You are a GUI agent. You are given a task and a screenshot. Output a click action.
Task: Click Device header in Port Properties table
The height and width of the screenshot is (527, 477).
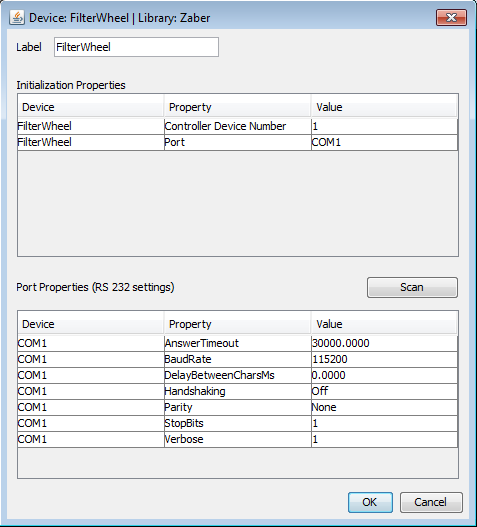[91, 324]
